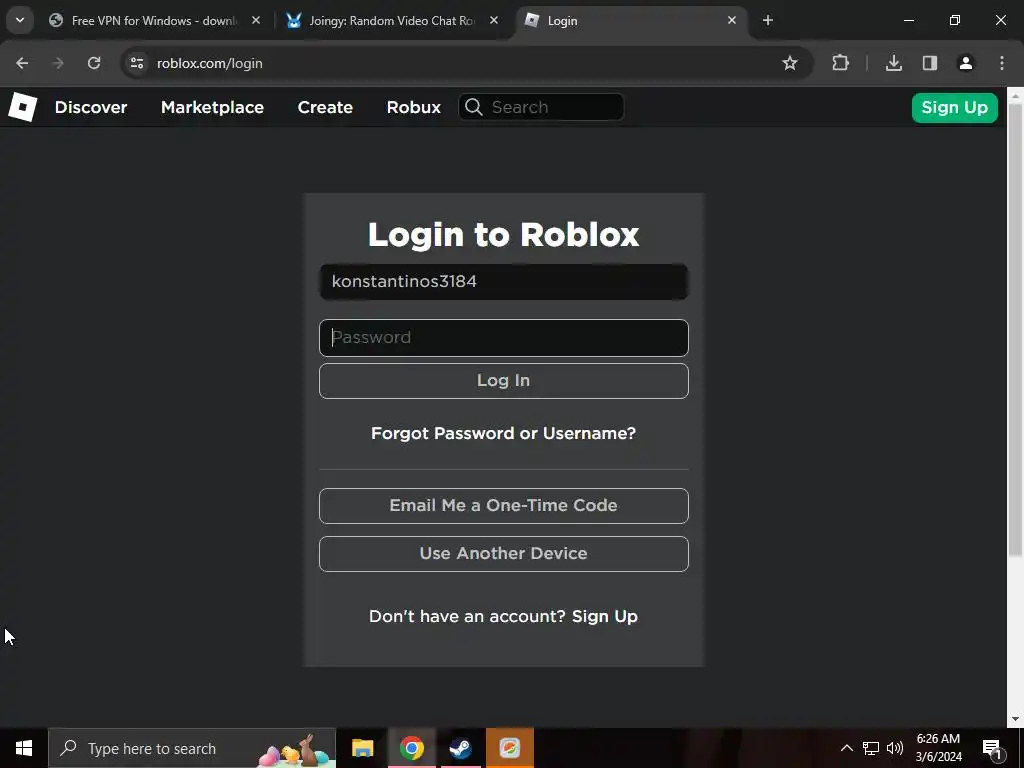
Task: Open Chrome three-dot menu
Action: 1002,63
